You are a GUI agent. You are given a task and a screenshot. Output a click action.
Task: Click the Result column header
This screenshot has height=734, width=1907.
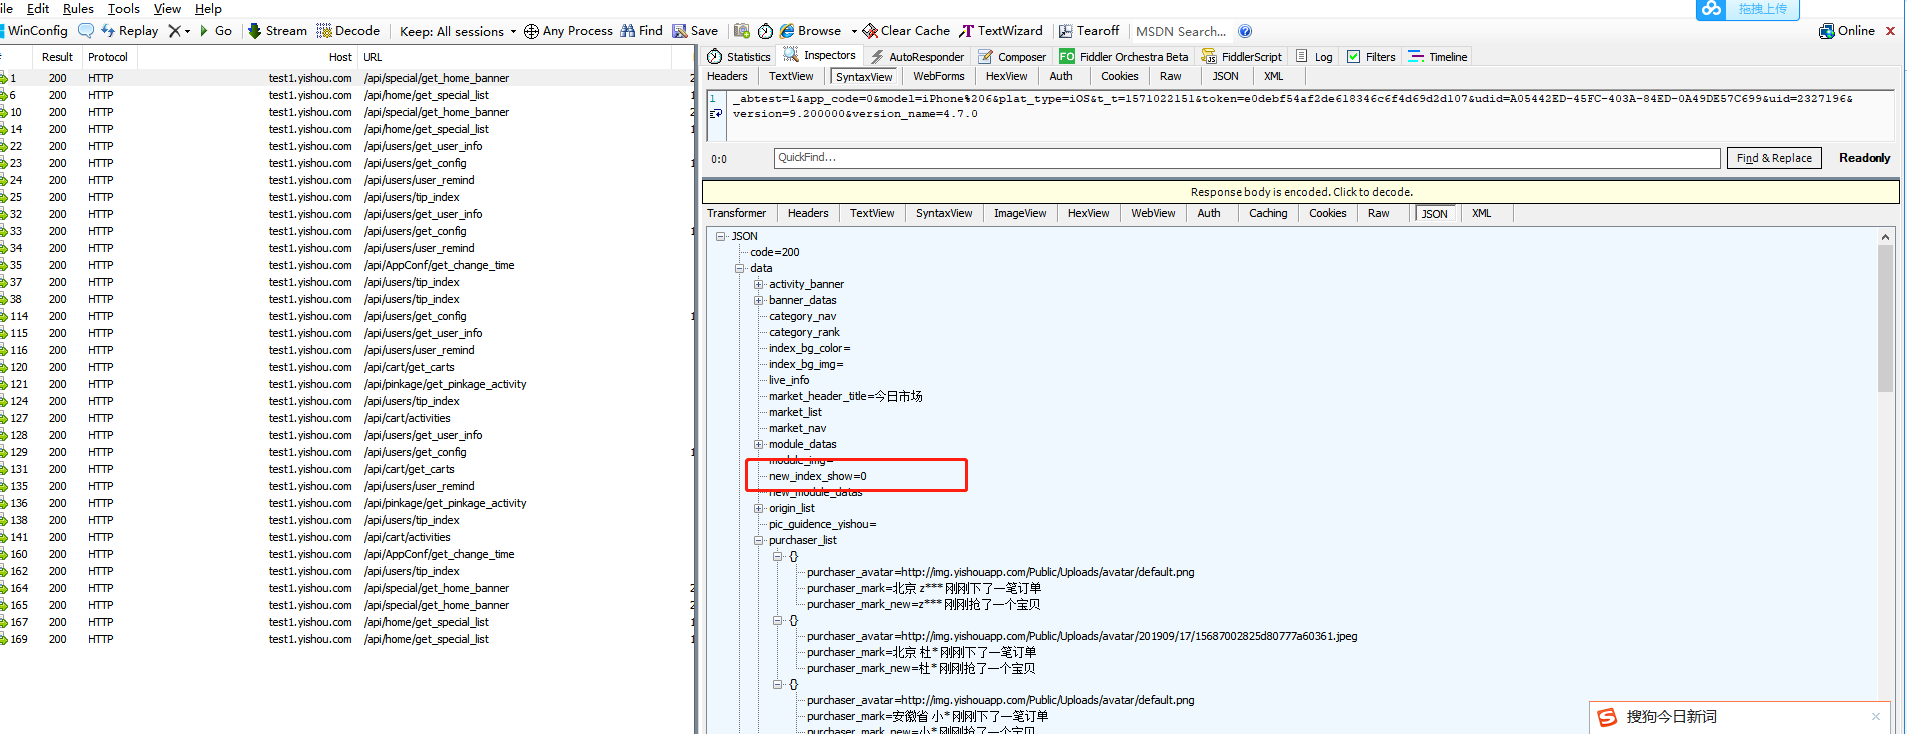pyautogui.click(x=57, y=57)
